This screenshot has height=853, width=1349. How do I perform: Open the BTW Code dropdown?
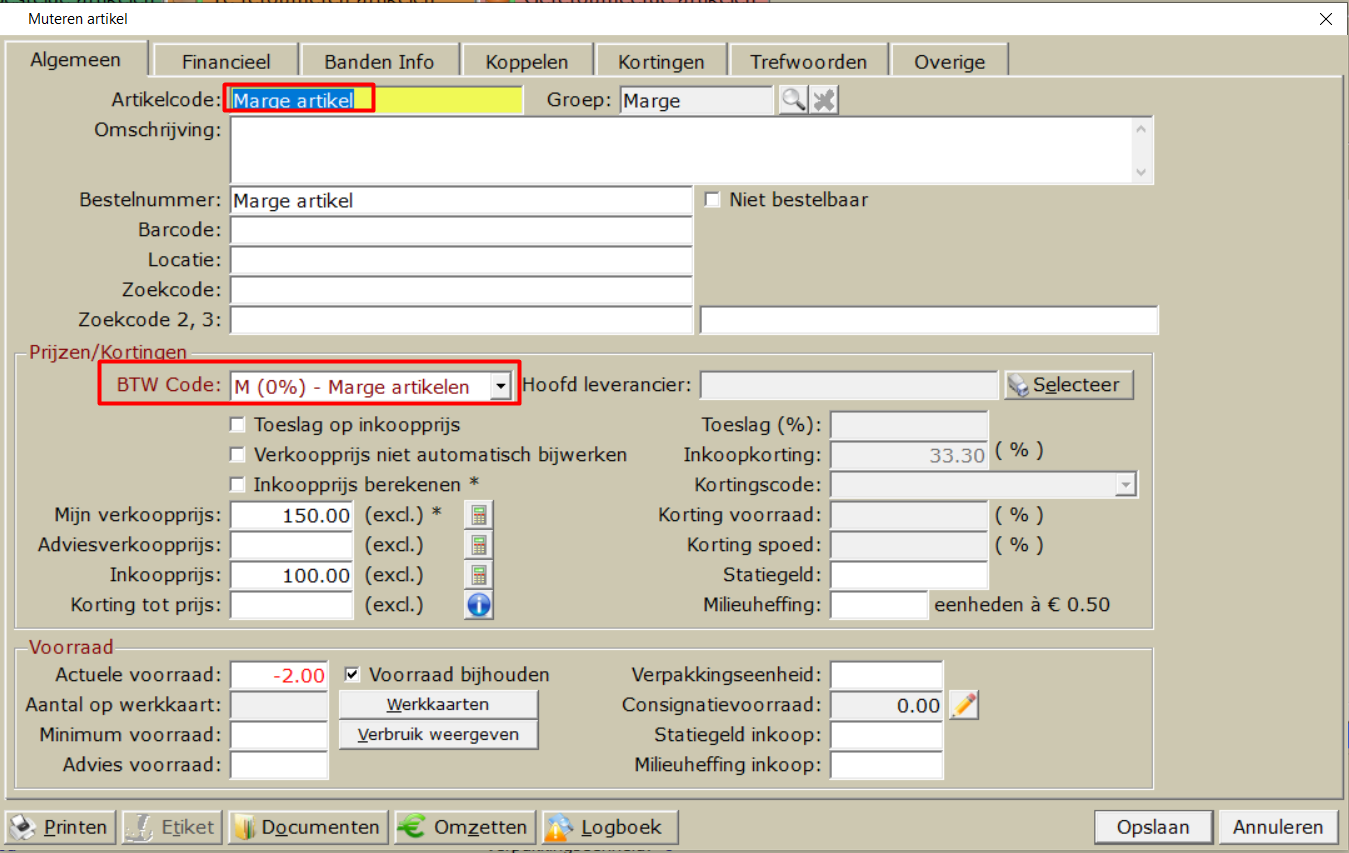click(501, 386)
